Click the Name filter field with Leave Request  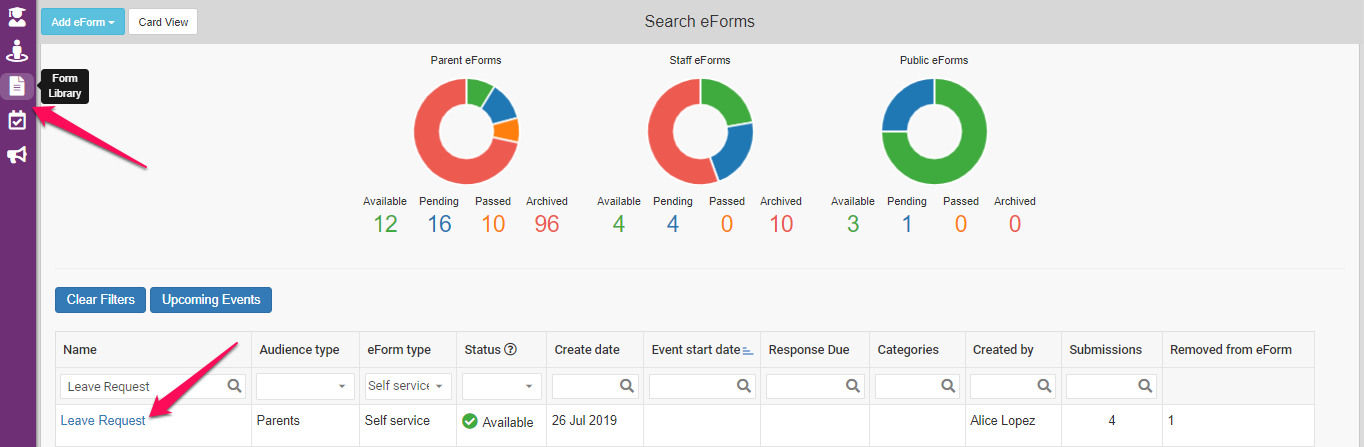153,386
